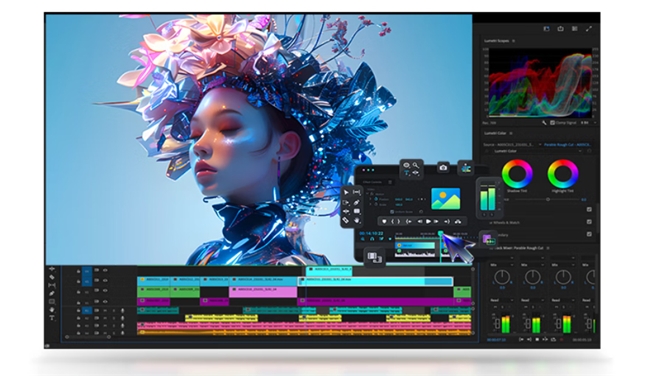Image resolution: width=650 pixels, height=376 pixels.
Task: Click the wrench settings icon under Lumetri Scopes
Action: [544, 123]
